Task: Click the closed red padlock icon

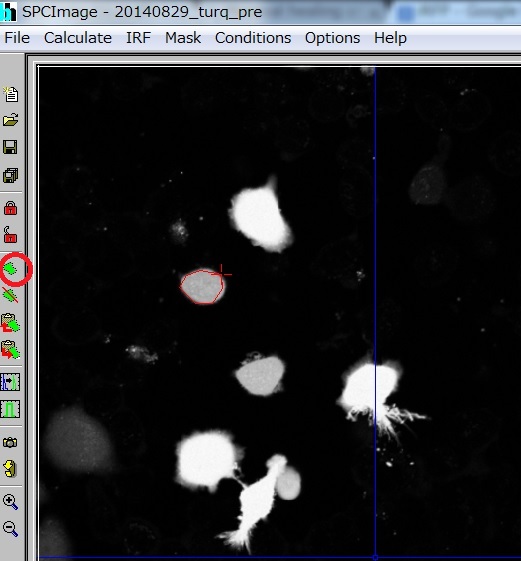Action: point(10,208)
